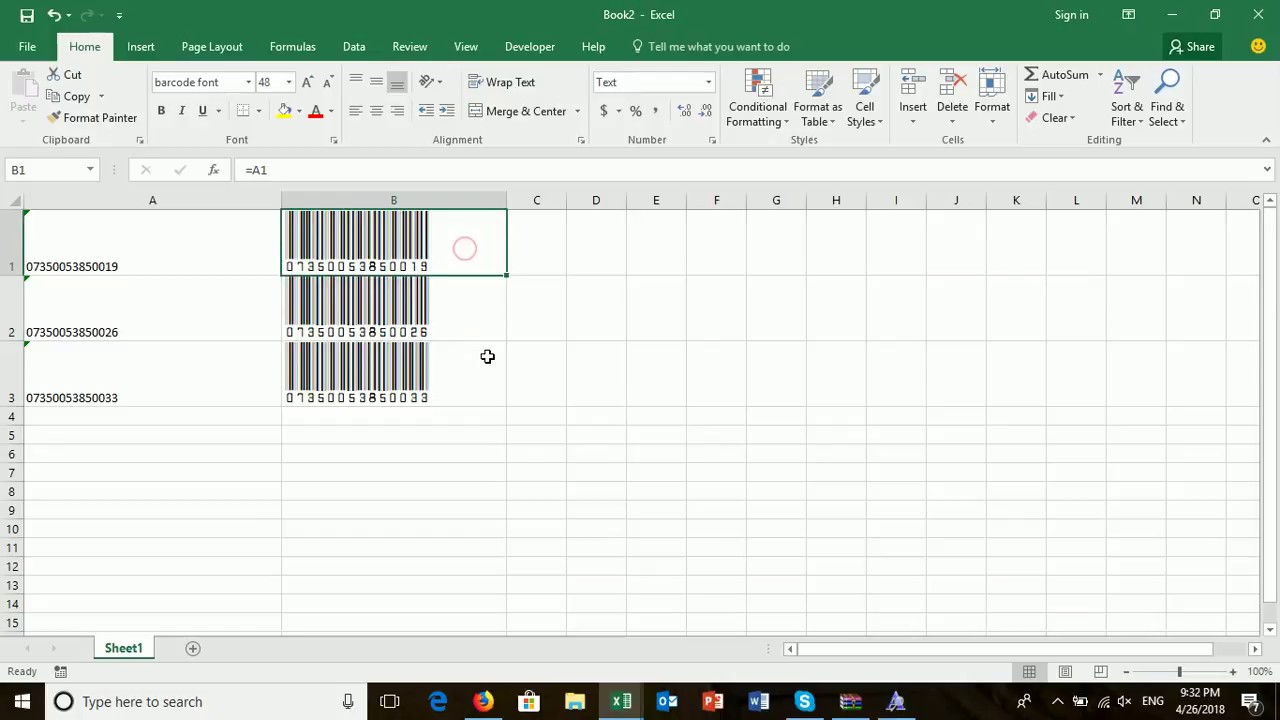This screenshot has width=1280, height=720.
Task: Switch to the Page Layout tab
Action: tap(212, 47)
